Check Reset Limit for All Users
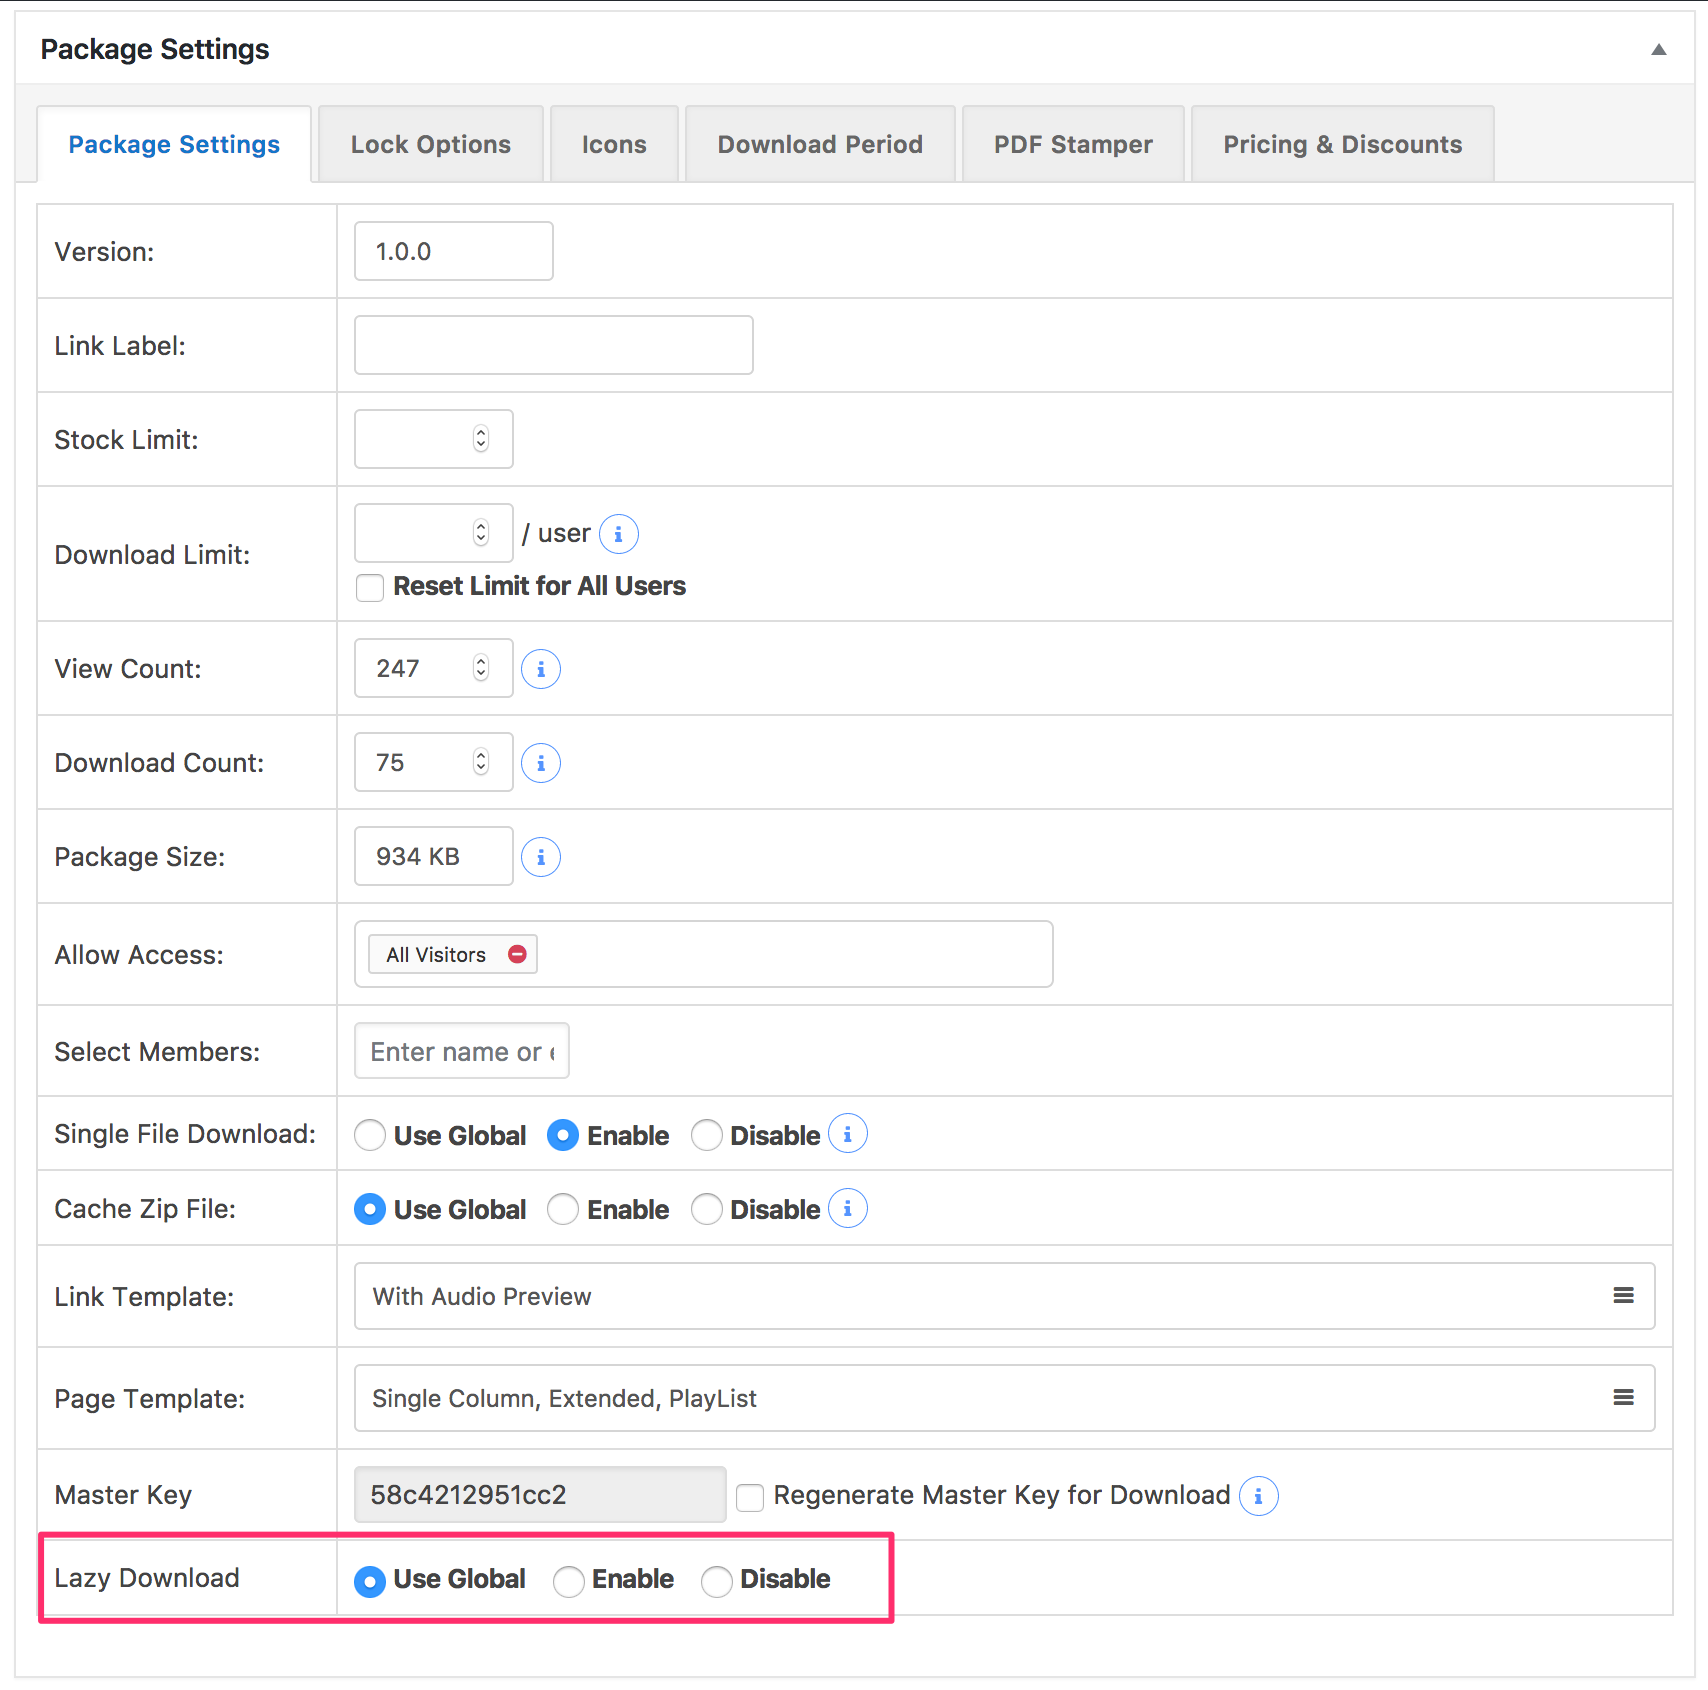Image resolution: width=1708 pixels, height=1690 pixels. click(370, 587)
